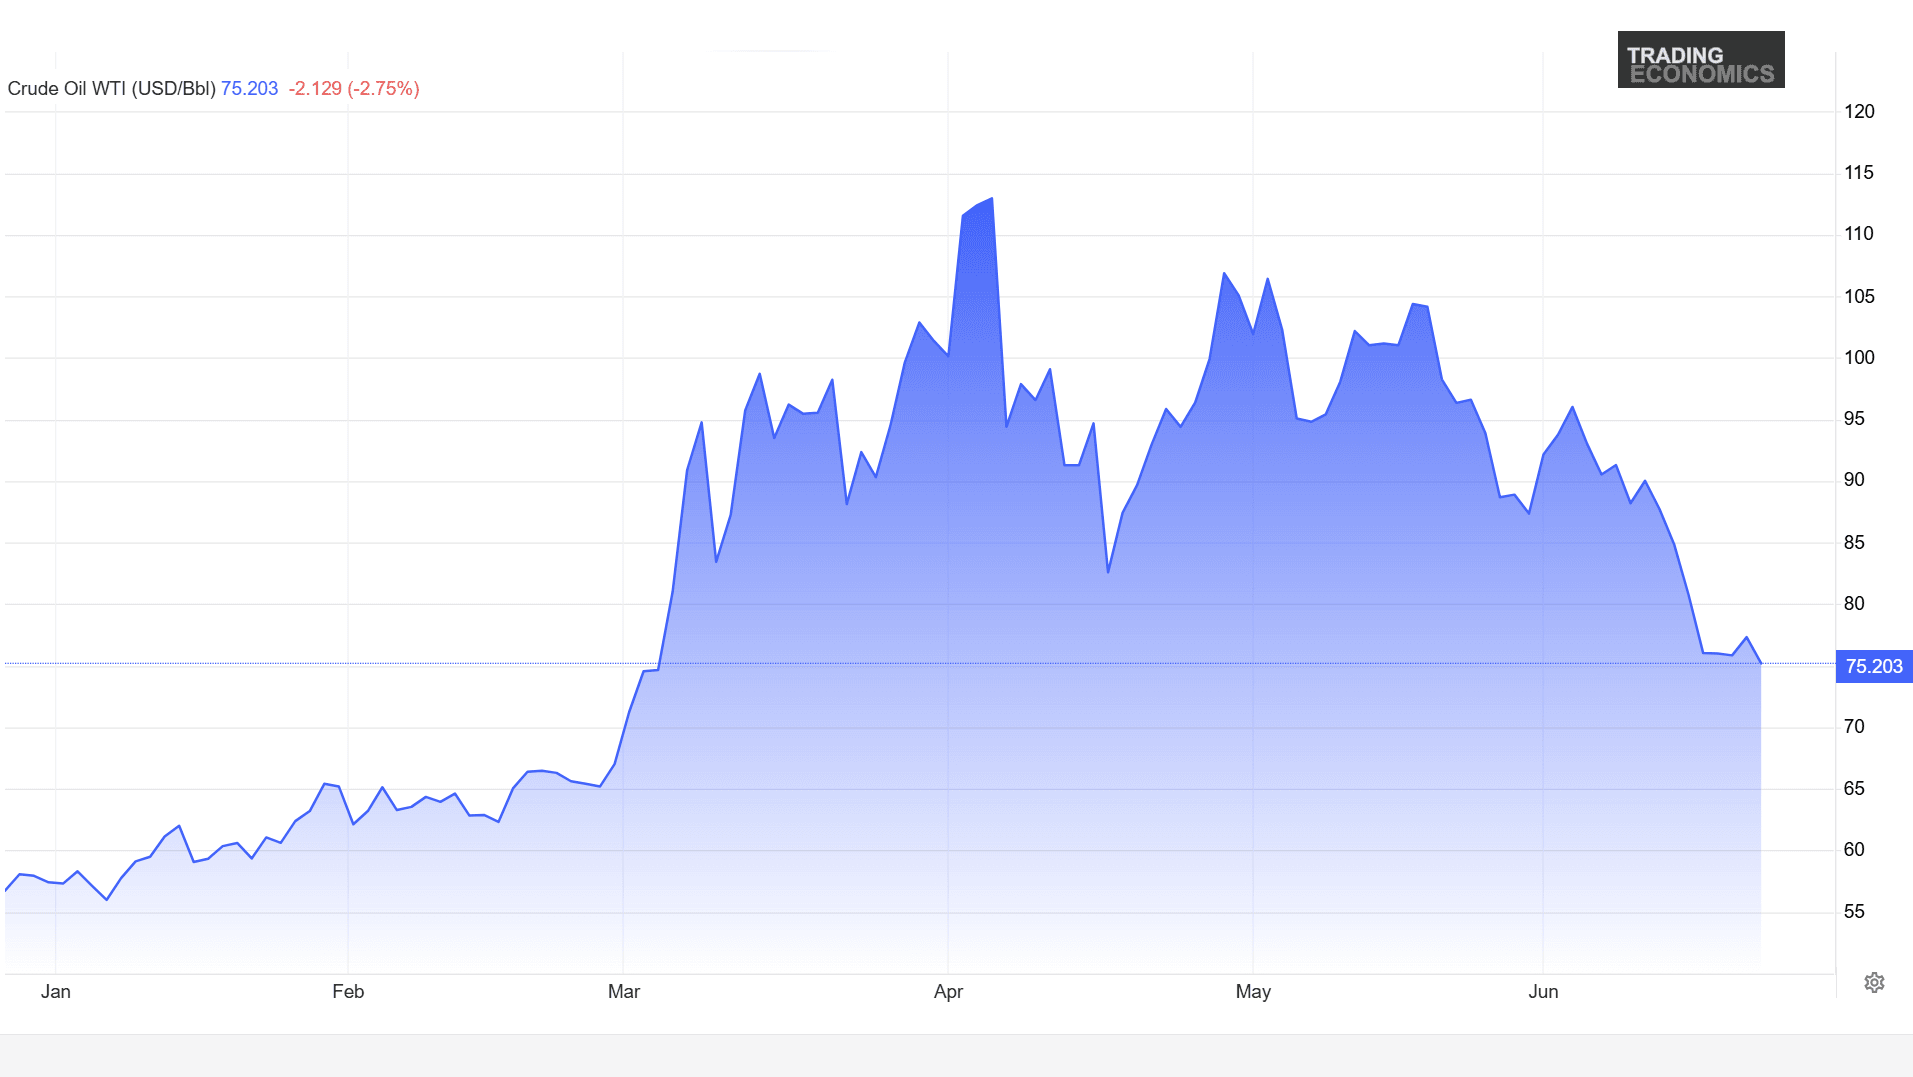Image resolution: width=1913 pixels, height=1077 pixels.
Task: Click the 75.203 current price tag
Action: (x=1874, y=666)
